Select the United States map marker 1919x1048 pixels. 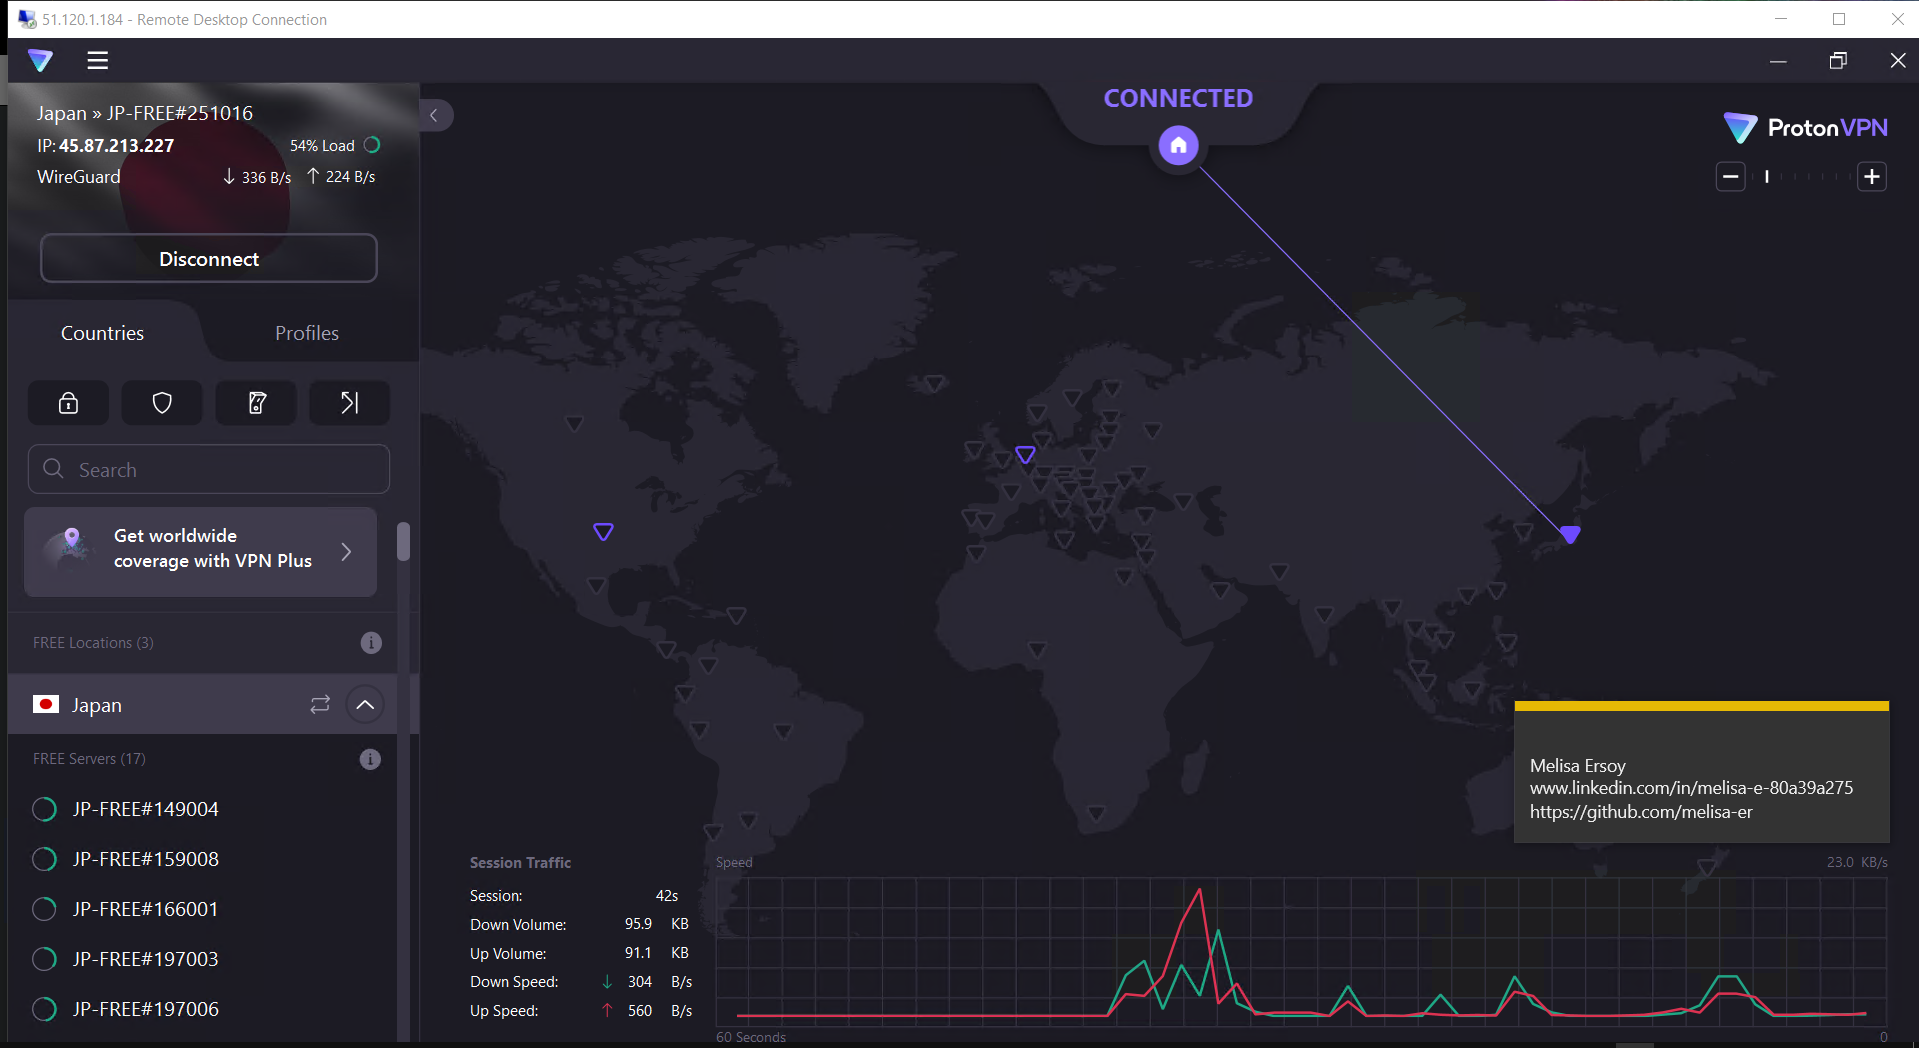[x=603, y=532]
